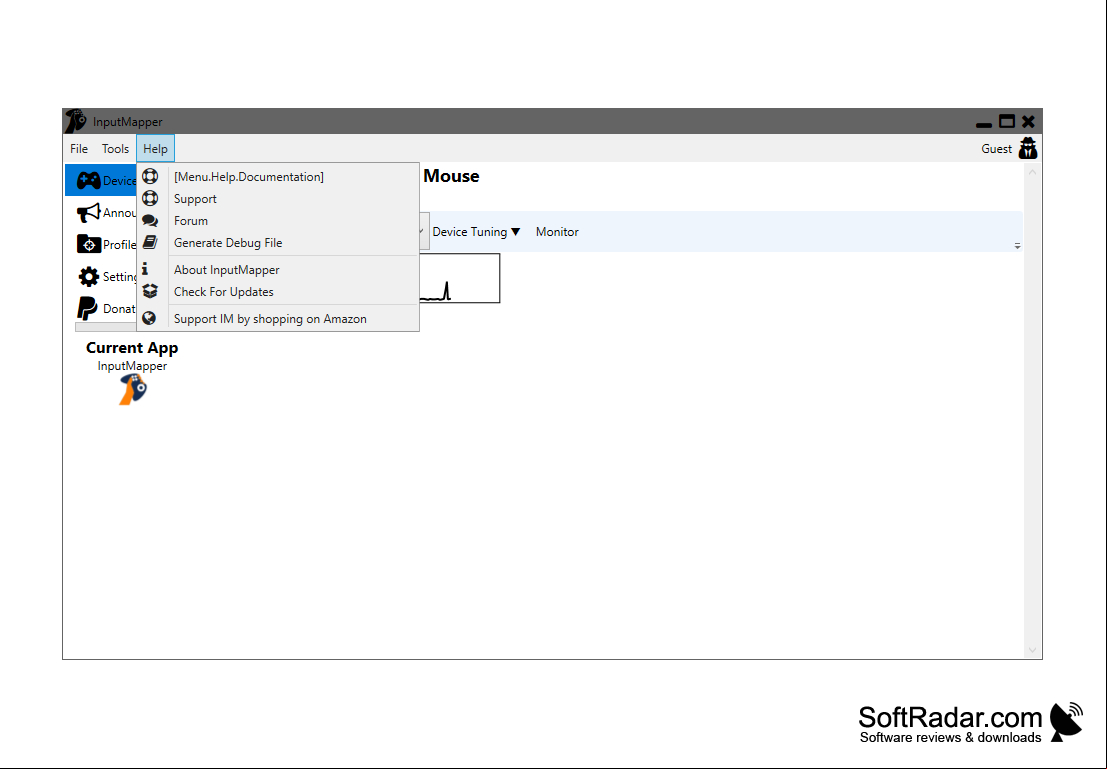Open the File menu
1107x769 pixels.
click(78, 149)
